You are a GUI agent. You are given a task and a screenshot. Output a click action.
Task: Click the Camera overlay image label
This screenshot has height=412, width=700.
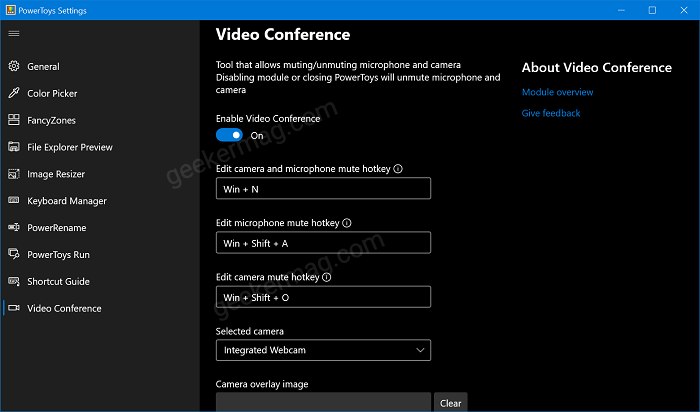(x=262, y=384)
